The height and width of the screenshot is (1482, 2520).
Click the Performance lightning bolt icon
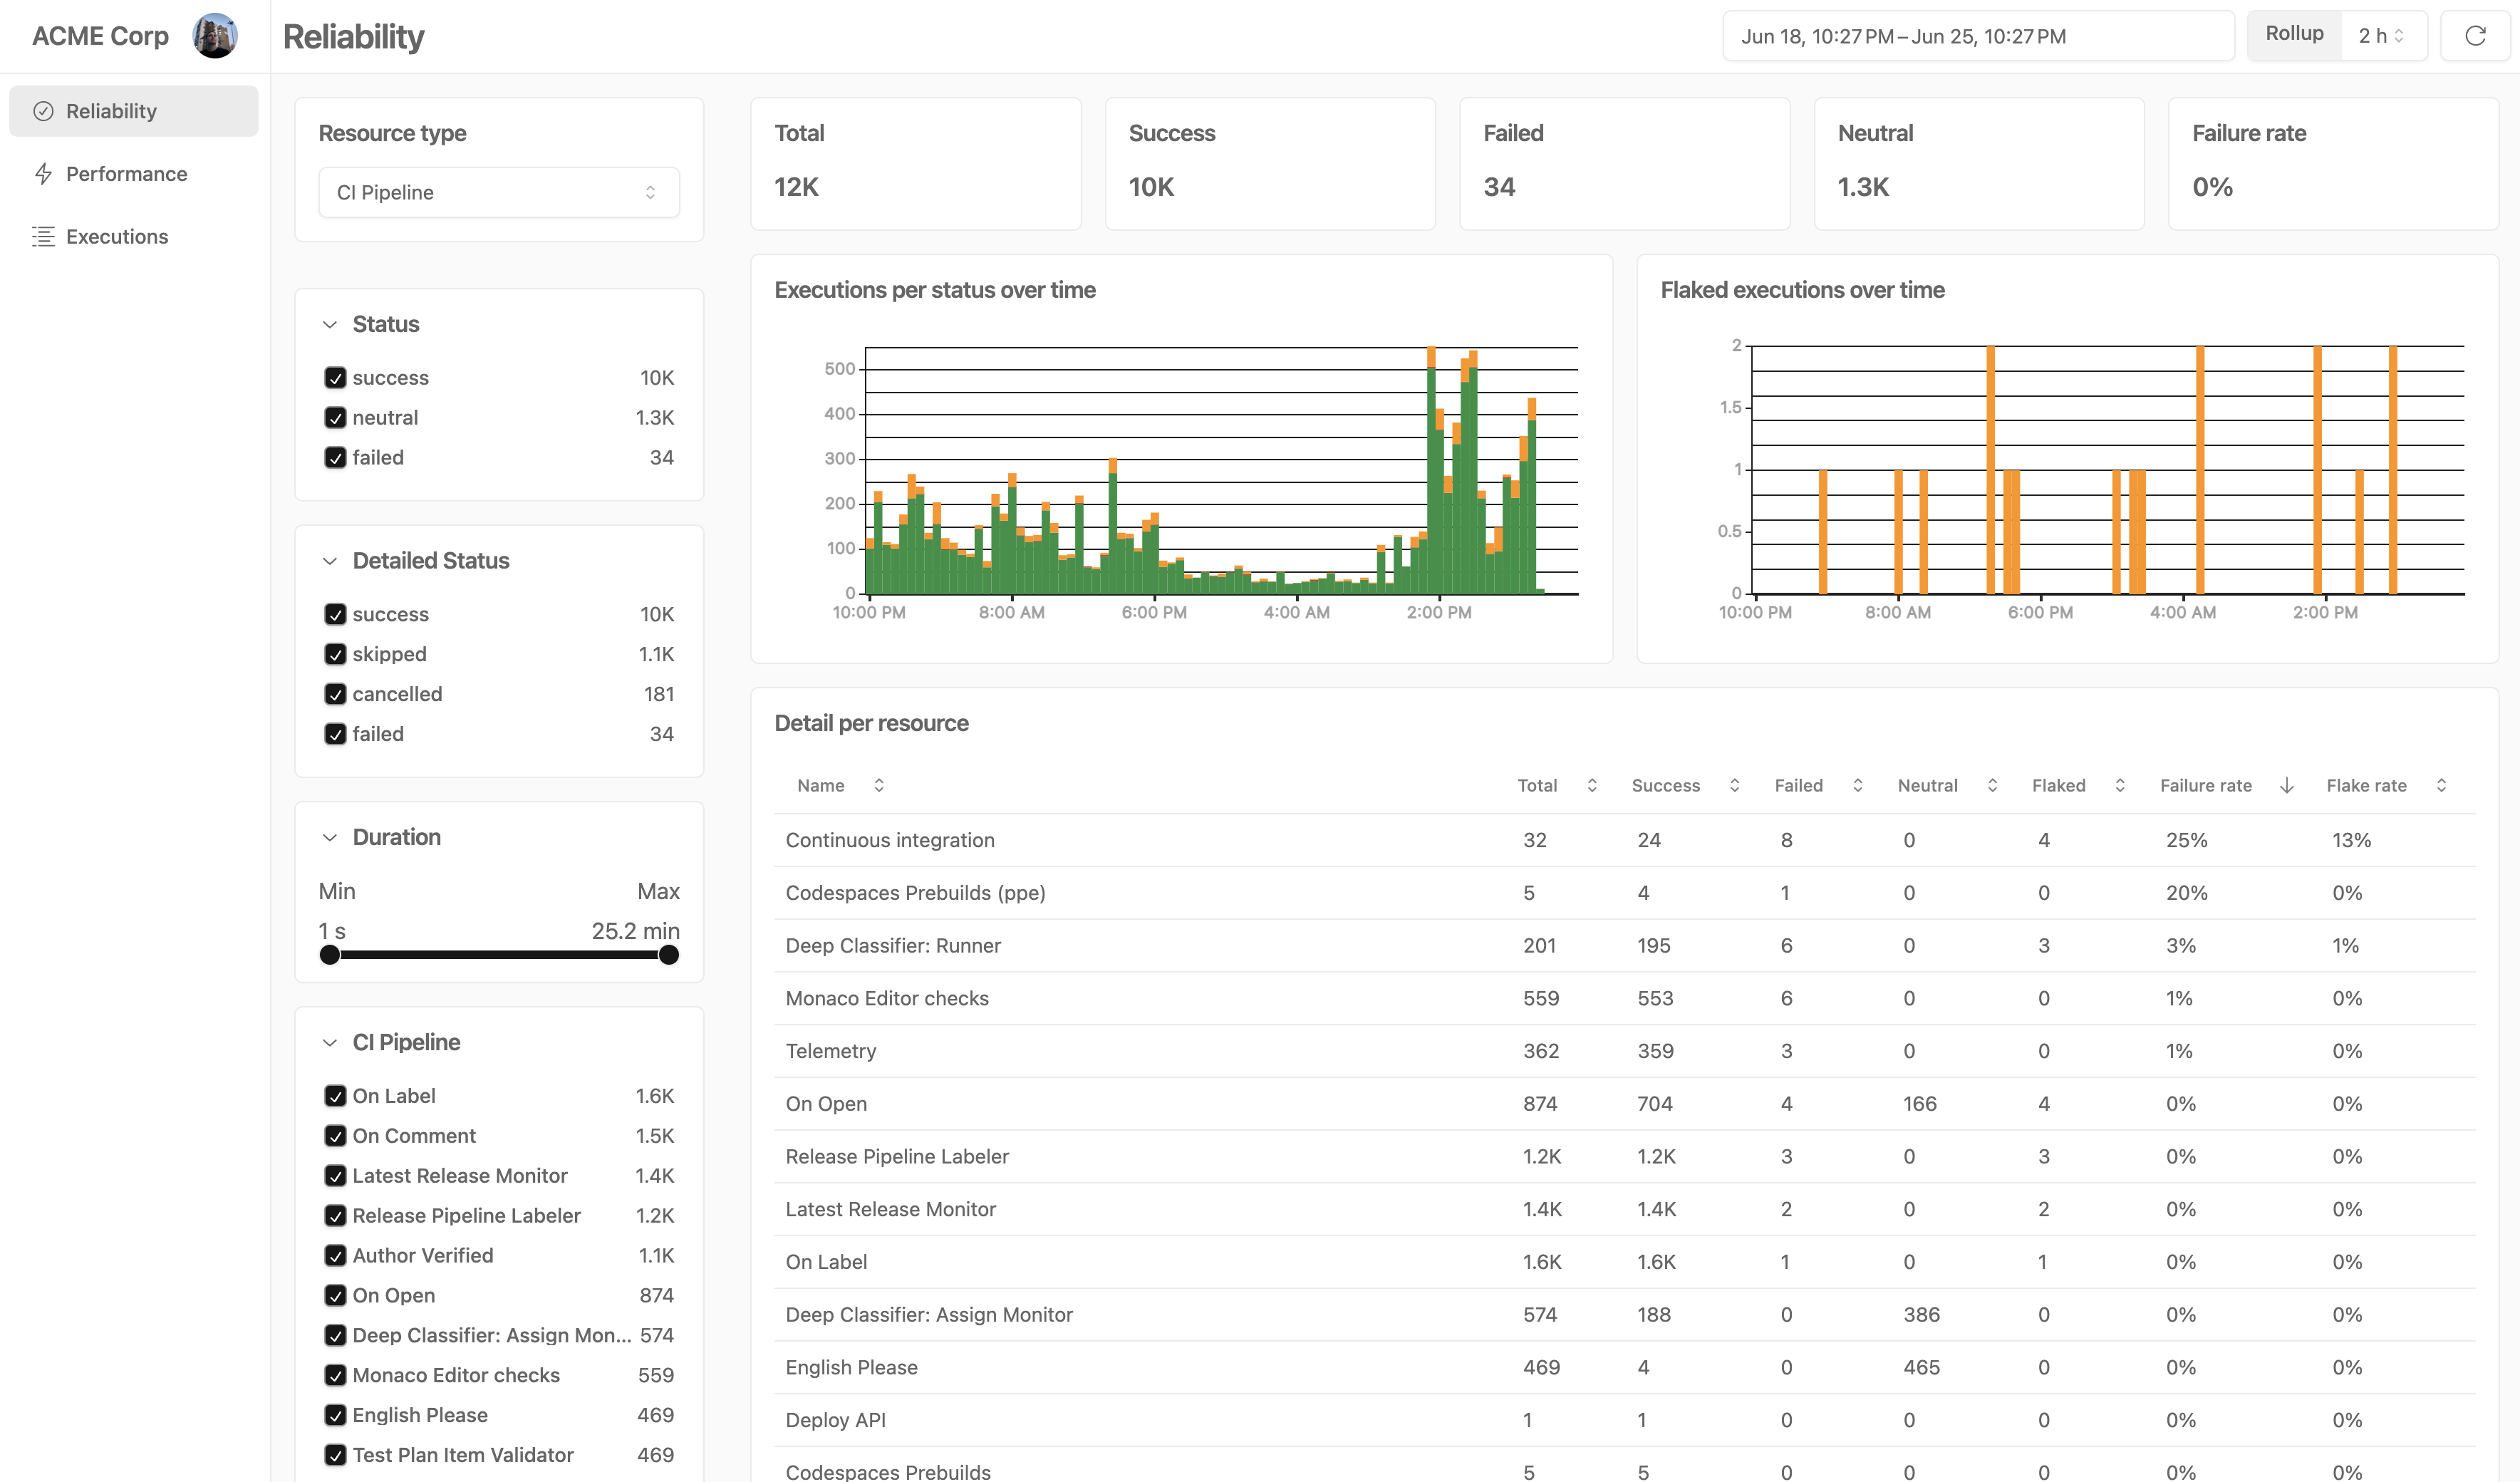tap(43, 174)
